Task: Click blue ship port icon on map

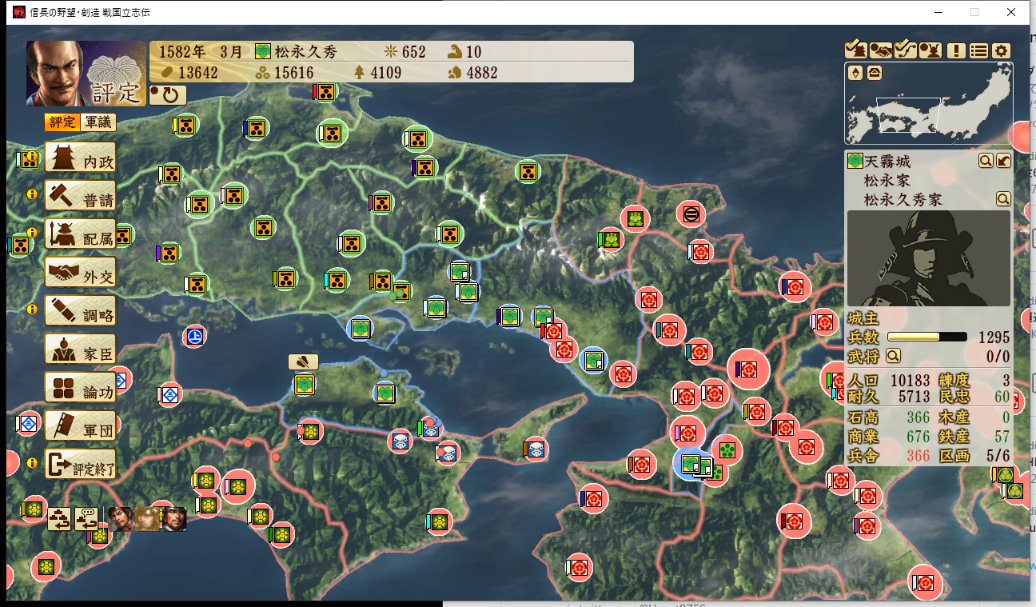Action: [x=194, y=336]
